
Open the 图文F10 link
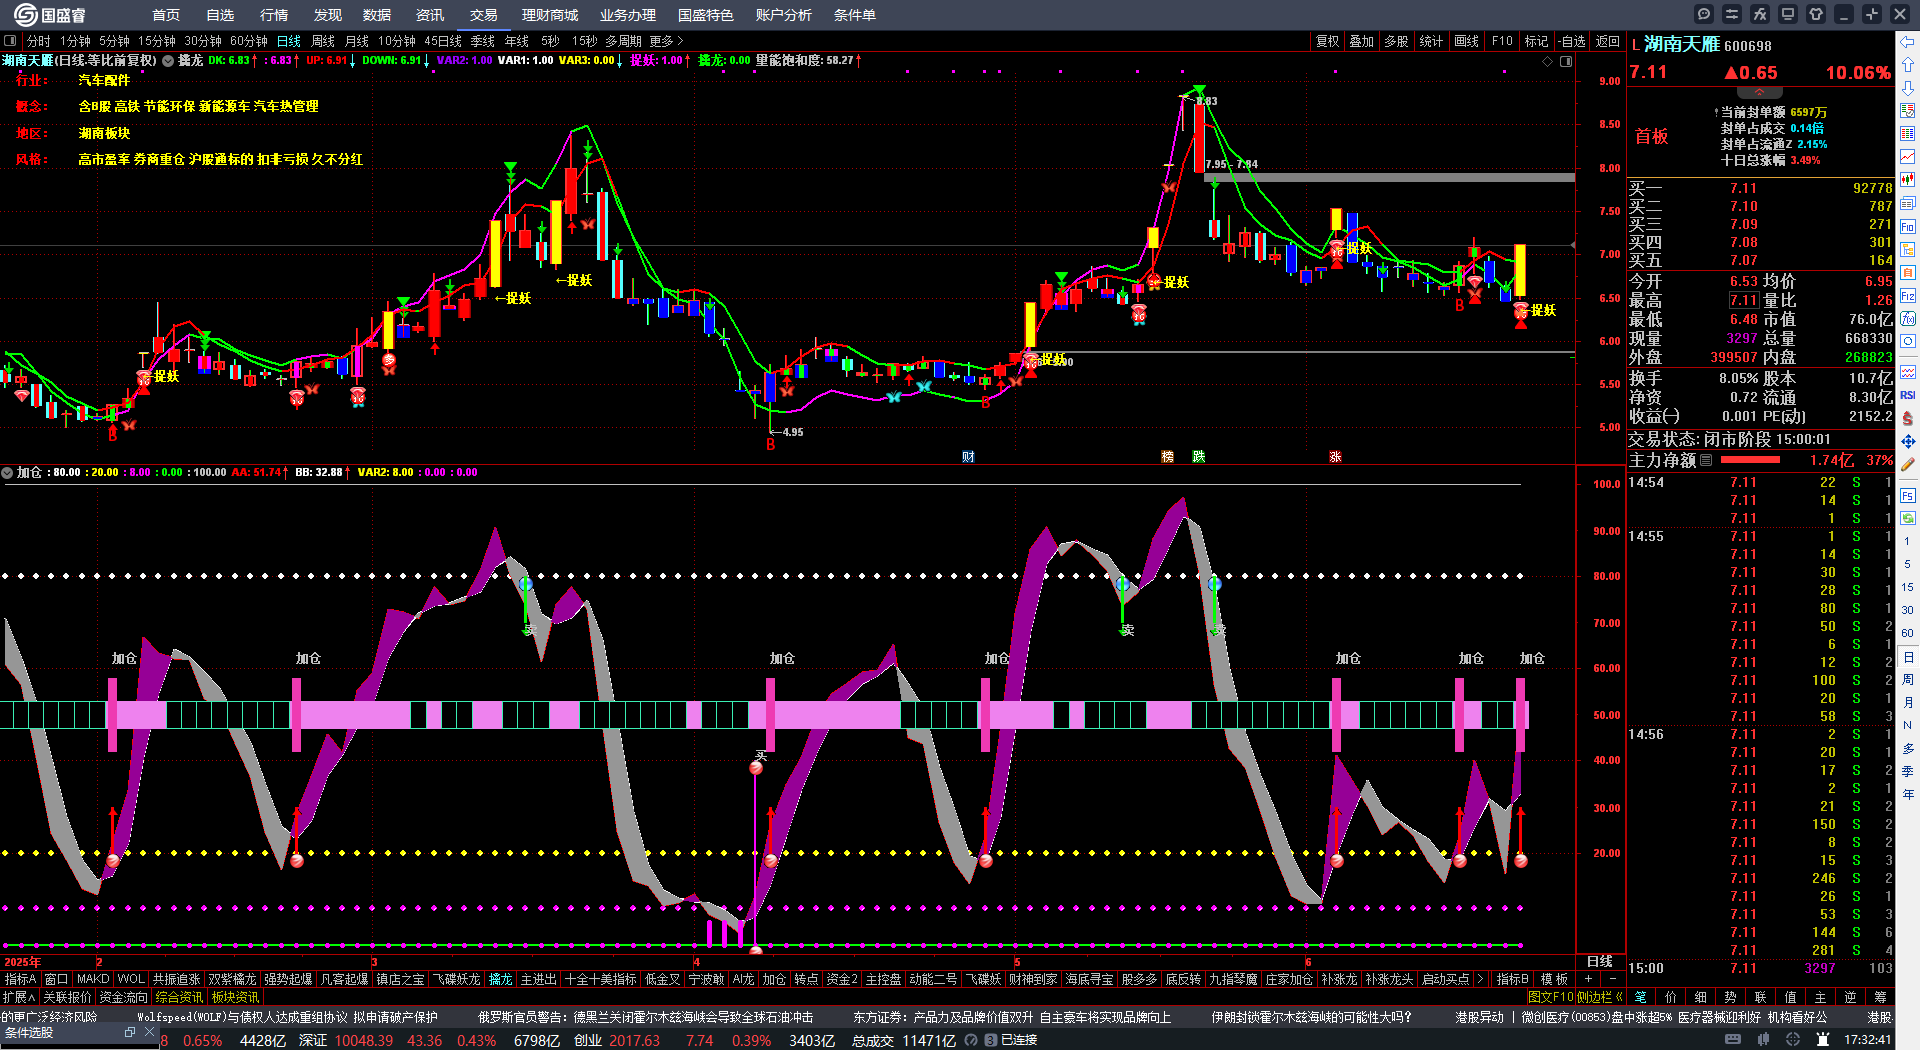click(x=1551, y=997)
